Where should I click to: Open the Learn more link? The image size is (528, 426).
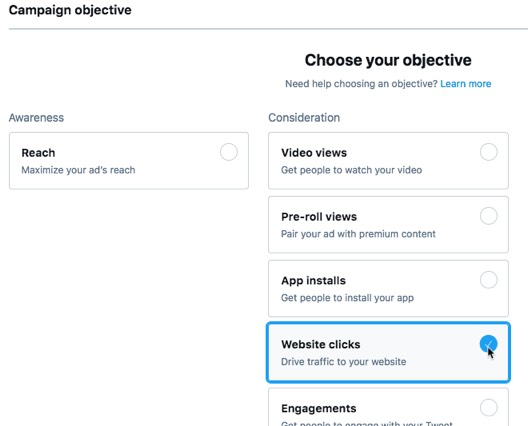pos(466,84)
